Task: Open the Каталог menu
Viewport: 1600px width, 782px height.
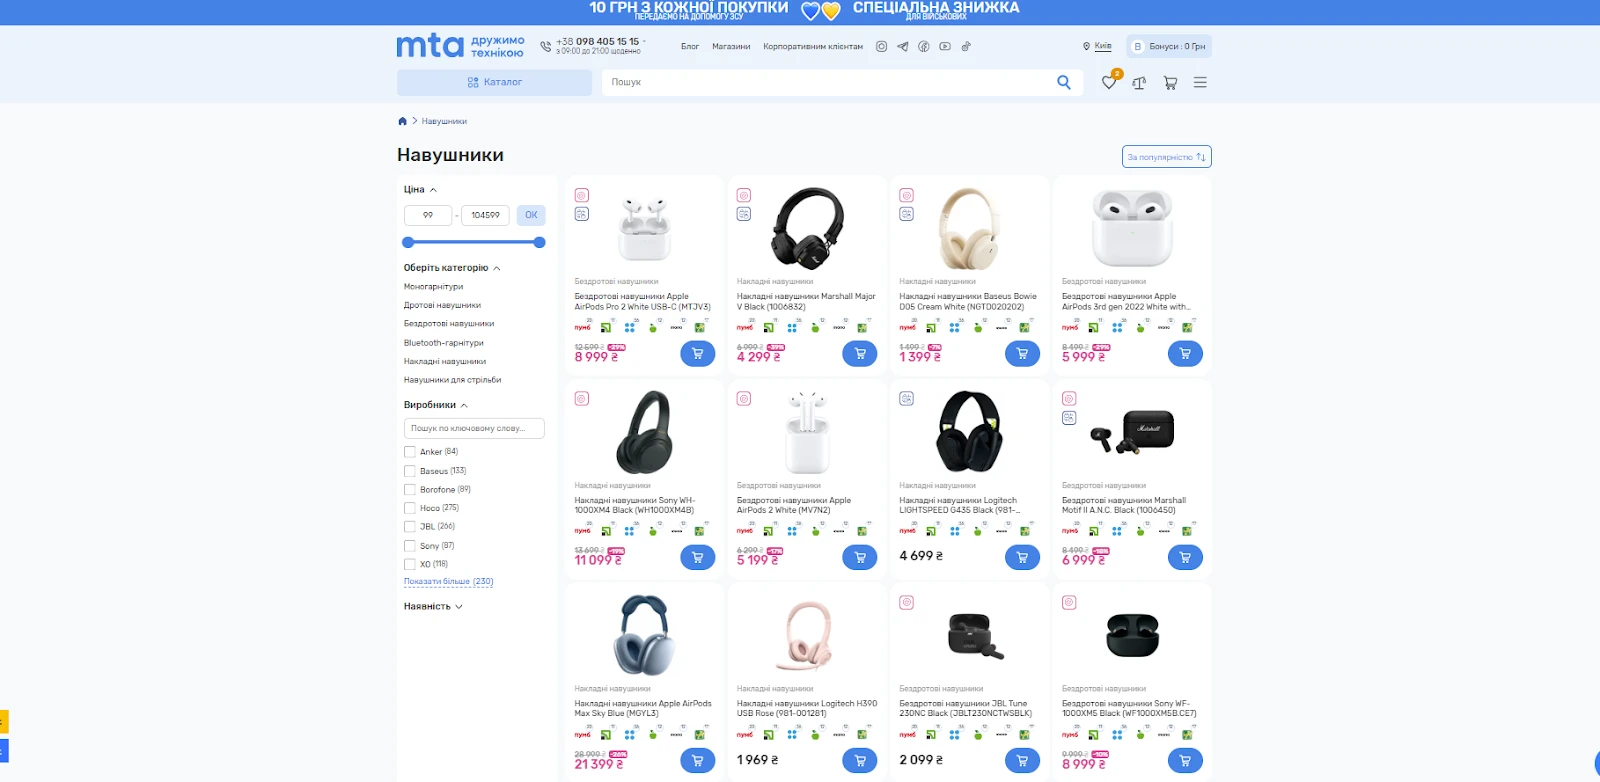Action: 494,82
